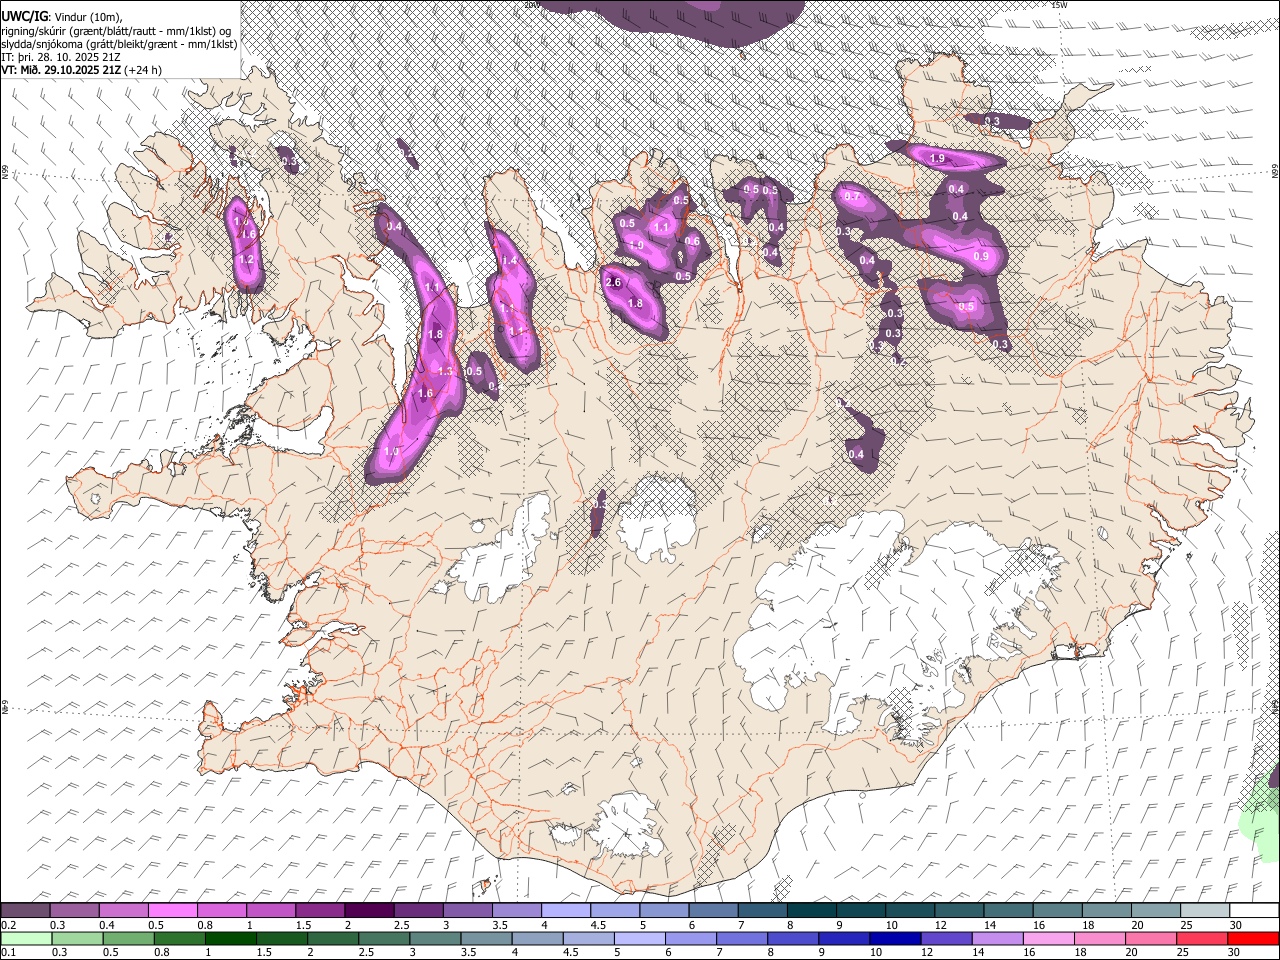Image resolution: width=1280 pixels, height=960 pixels.
Task: Click the bright pink upper swatch between 0.5 and 0.8
Action: pyautogui.click(x=173, y=911)
